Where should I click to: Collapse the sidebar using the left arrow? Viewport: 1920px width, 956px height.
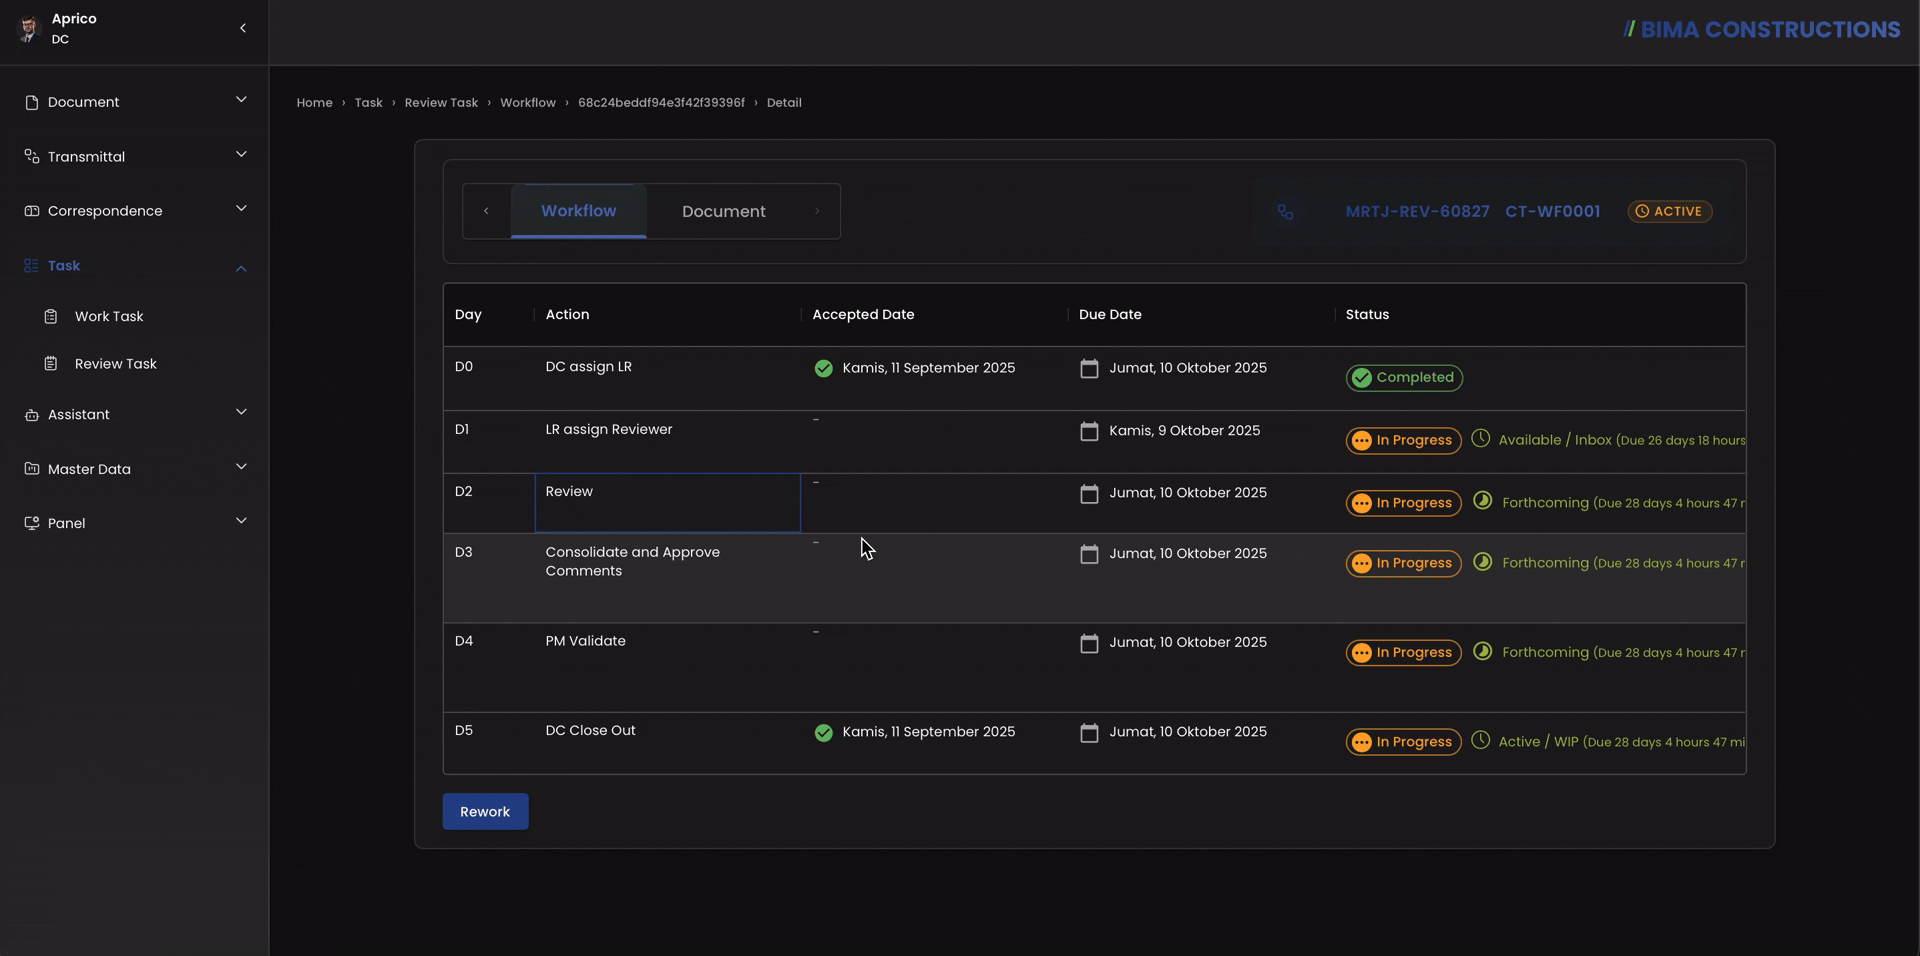coord(243,28)
